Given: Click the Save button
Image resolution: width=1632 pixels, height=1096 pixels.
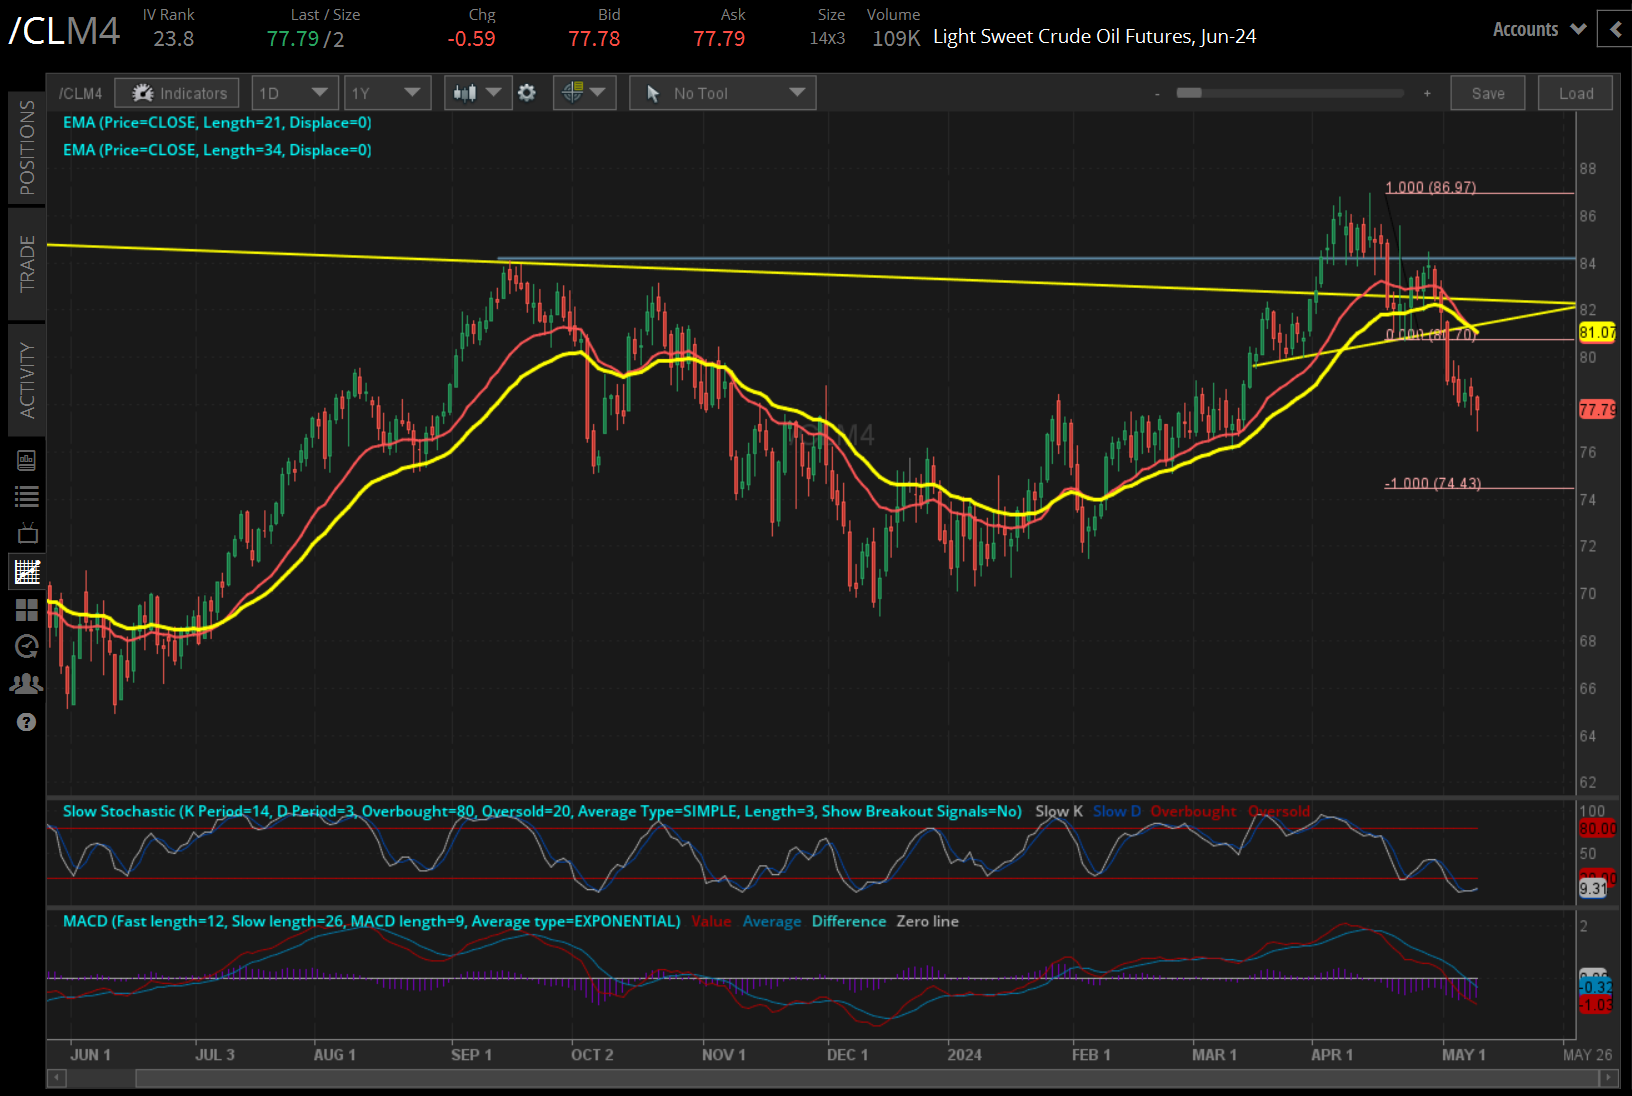Looking at the screenshot, I should [x=1487, y=92].
